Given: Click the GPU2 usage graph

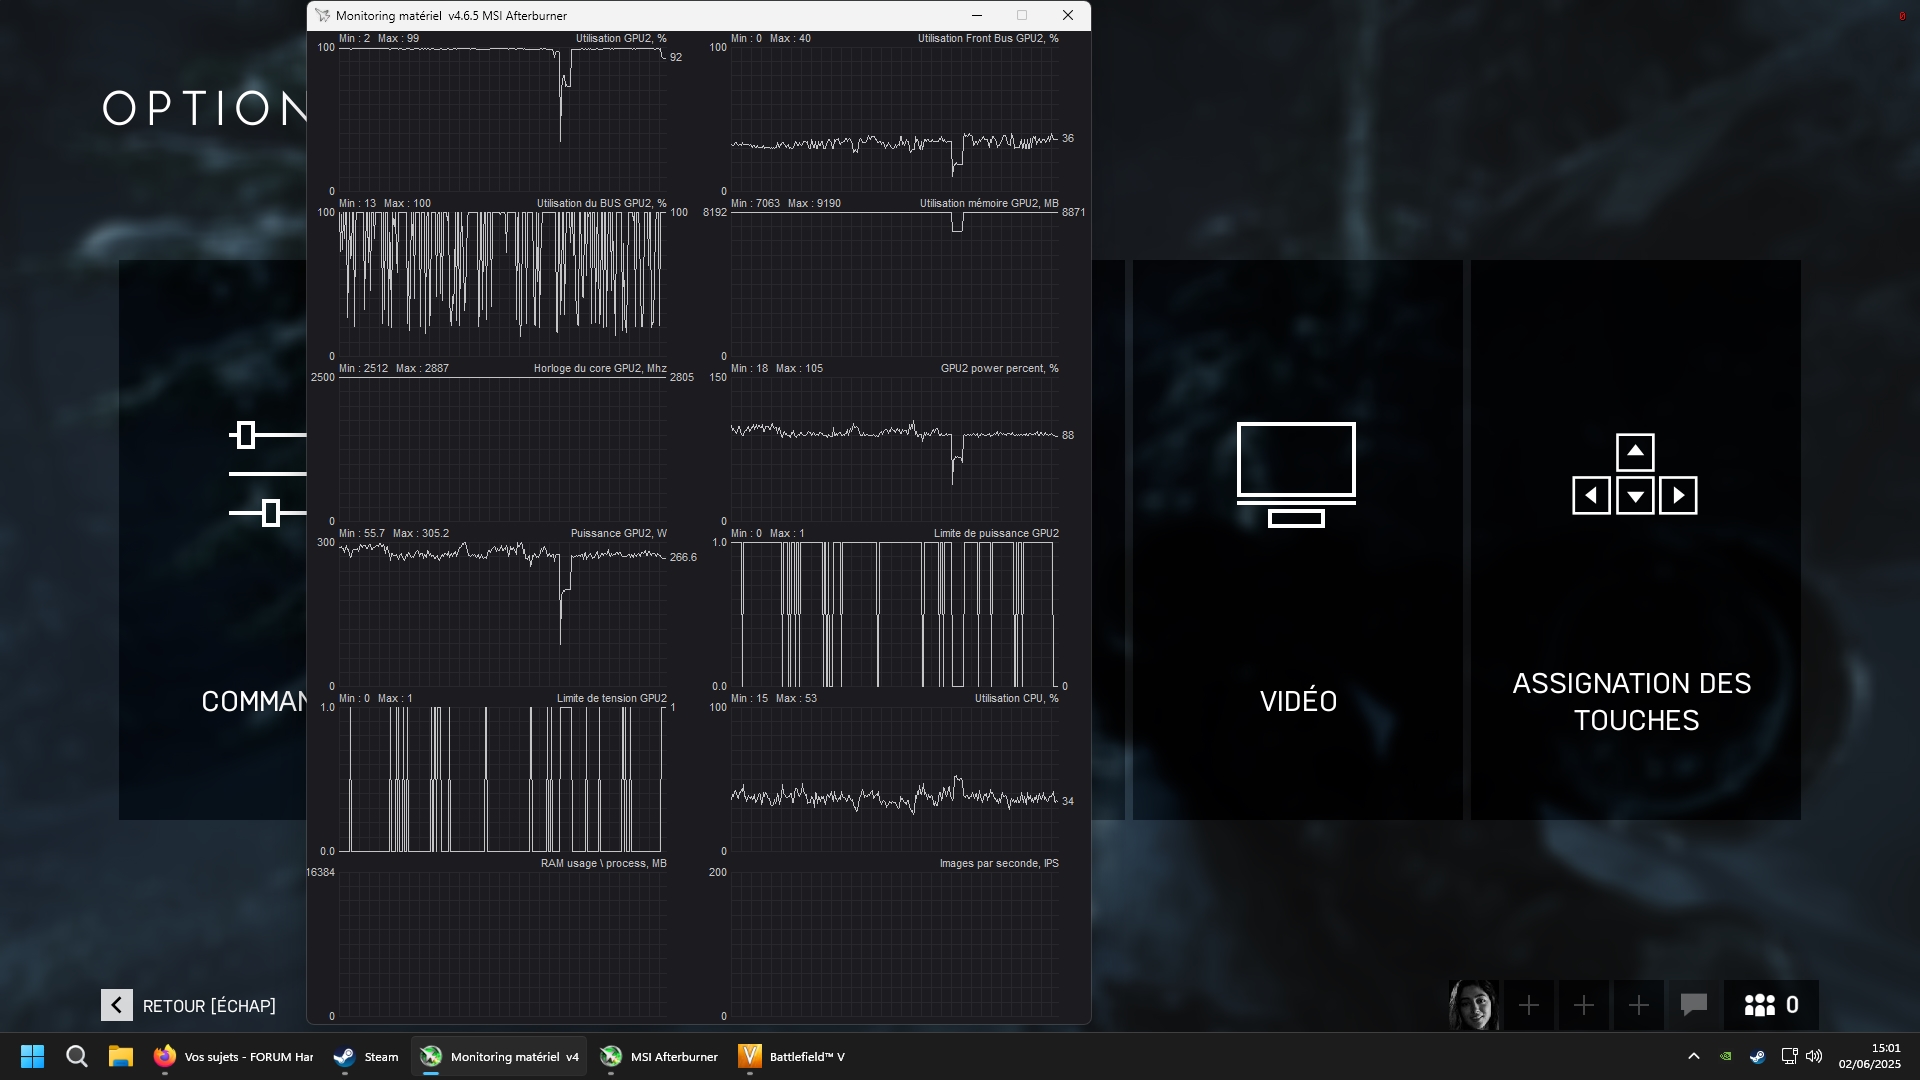Looking at the screenshot, I should [x=502, y=118].
